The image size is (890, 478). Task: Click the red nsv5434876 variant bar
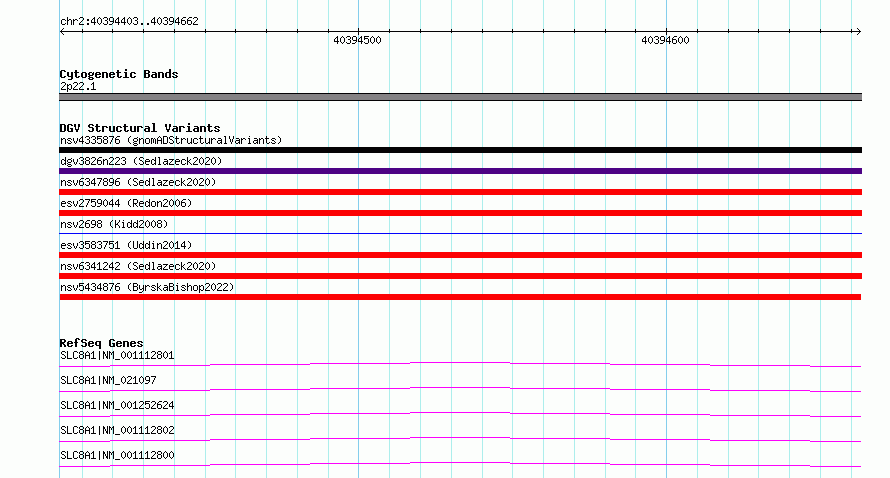pyautogui.click(x=460, y=297)
